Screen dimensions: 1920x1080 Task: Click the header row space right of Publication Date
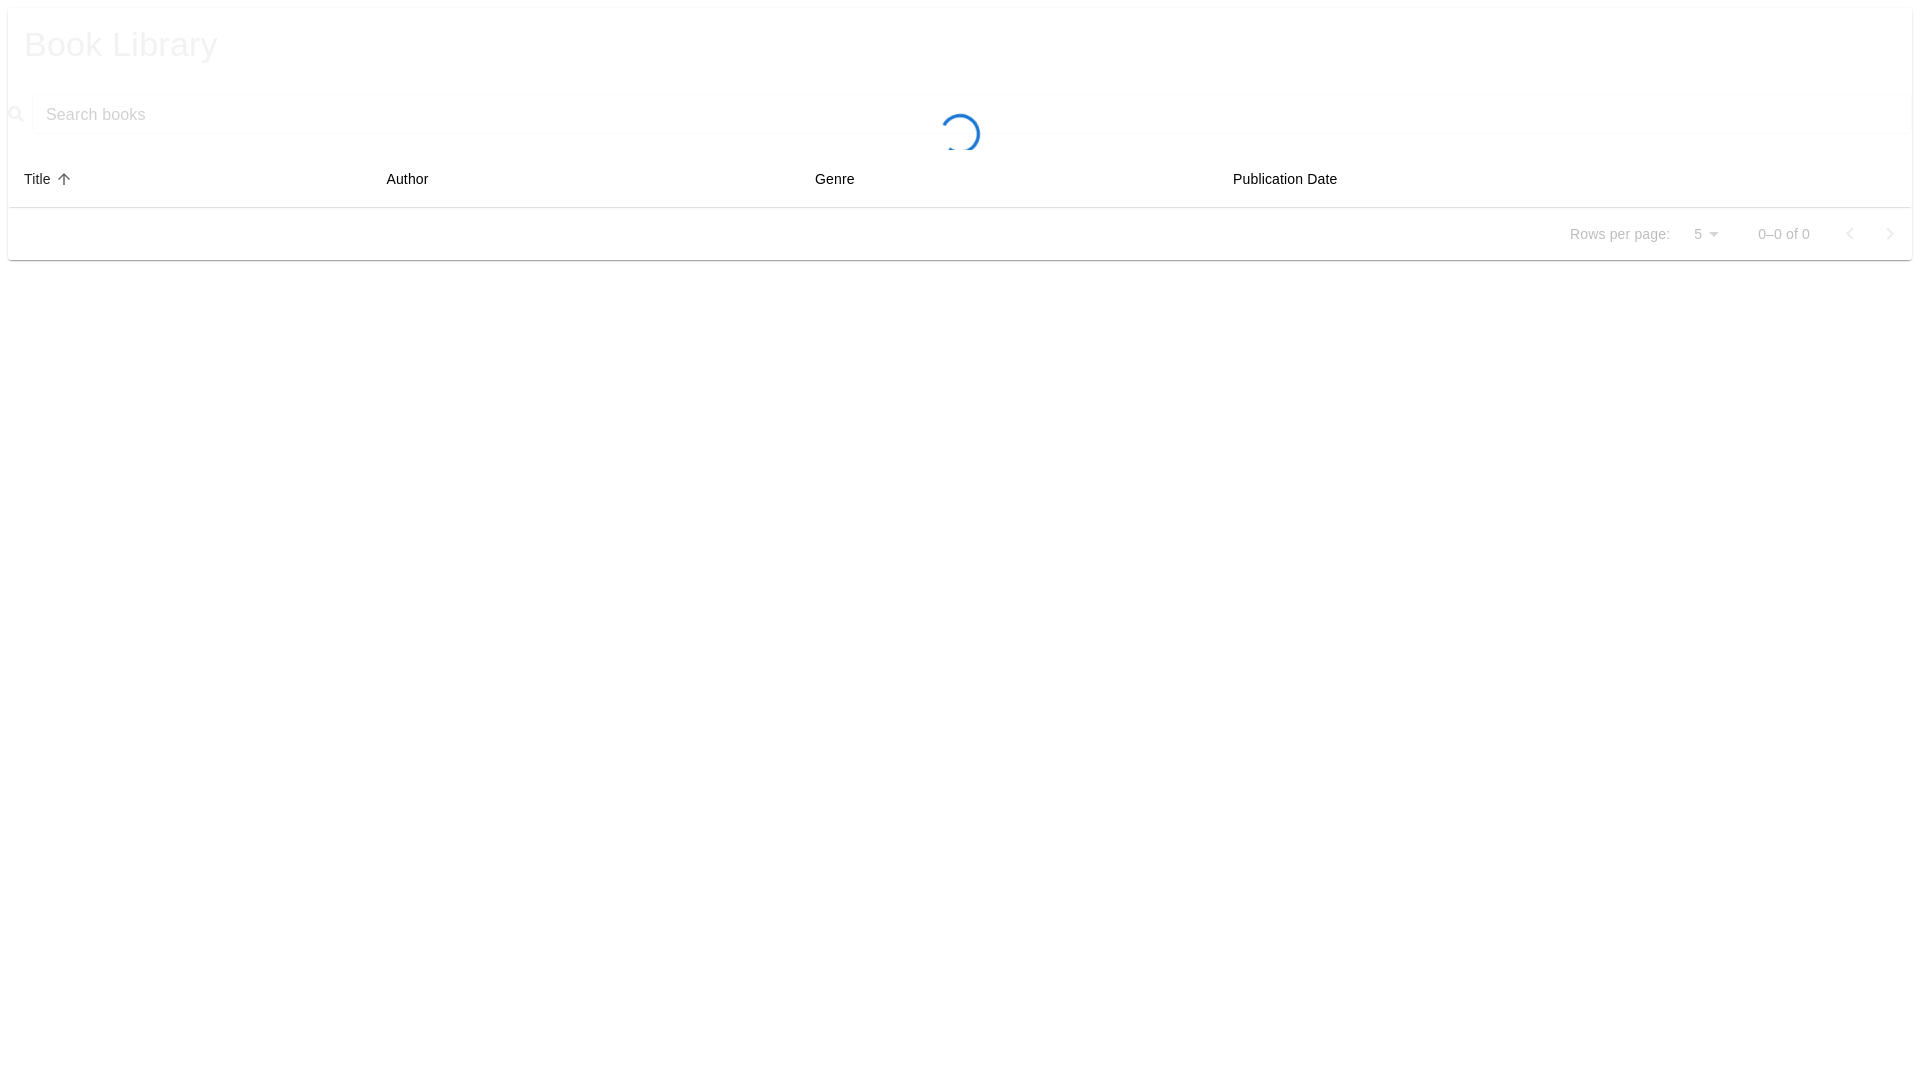coord(1650,179)
